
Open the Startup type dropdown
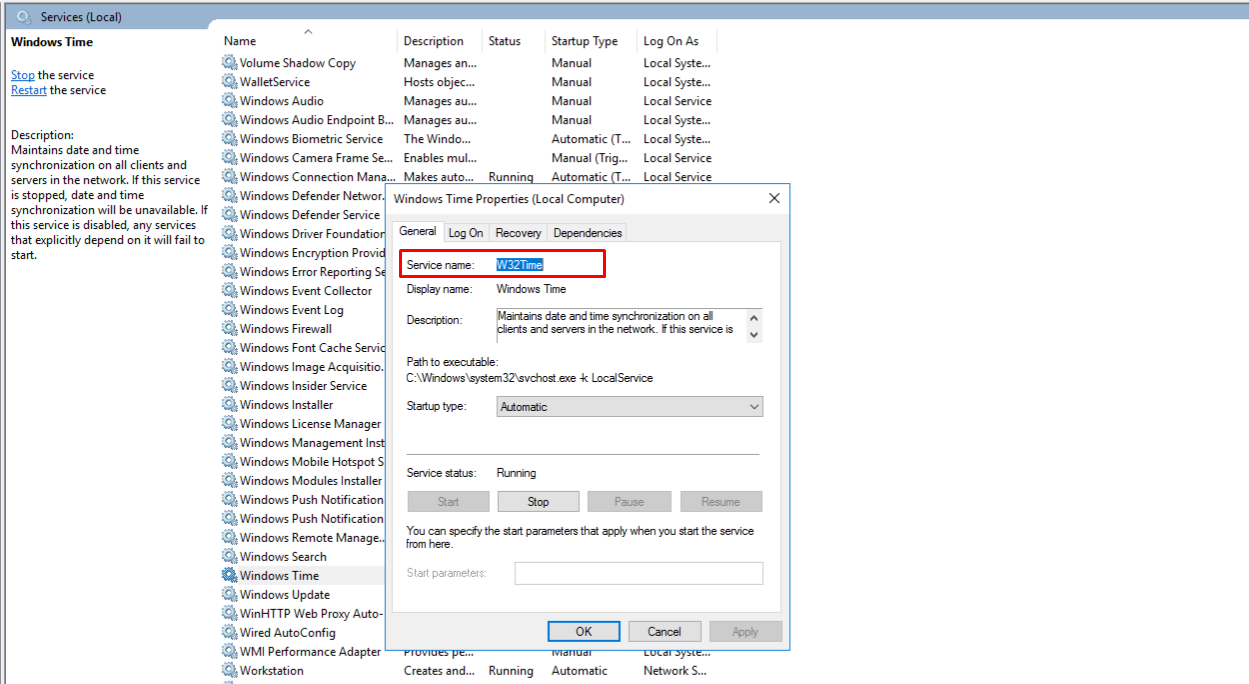[630, 407]
